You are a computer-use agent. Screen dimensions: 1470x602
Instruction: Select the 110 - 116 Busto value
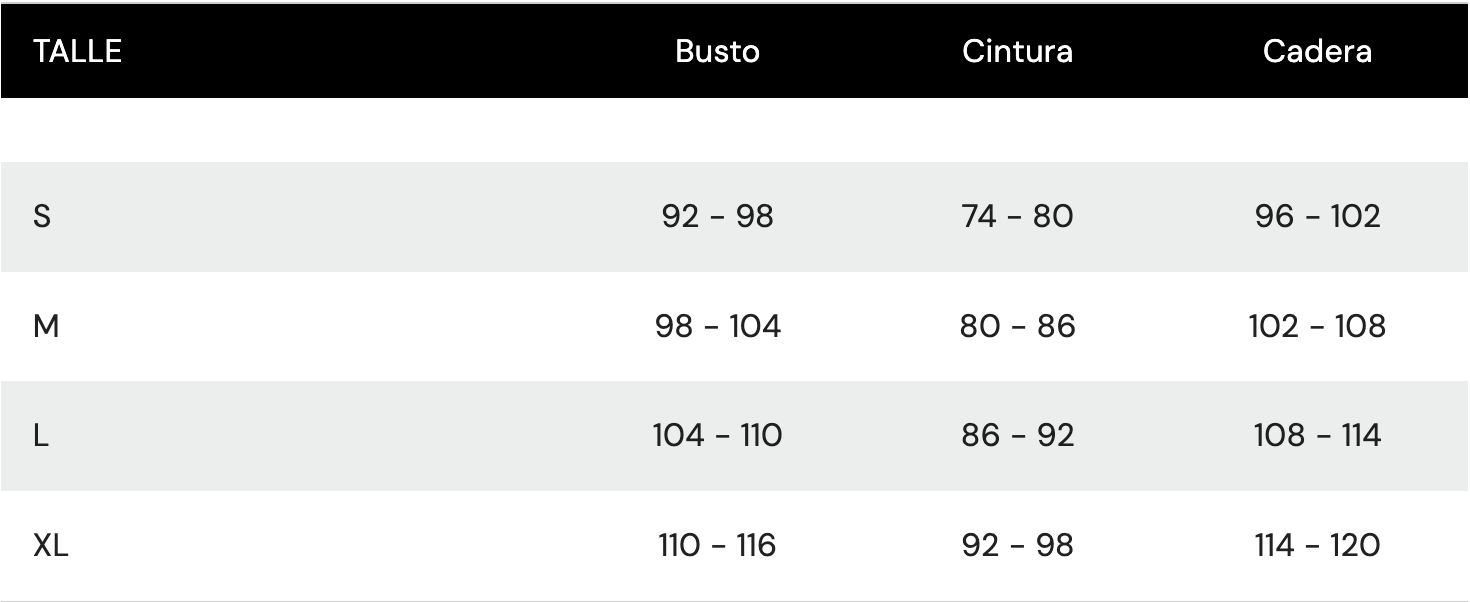coord(717,546)
